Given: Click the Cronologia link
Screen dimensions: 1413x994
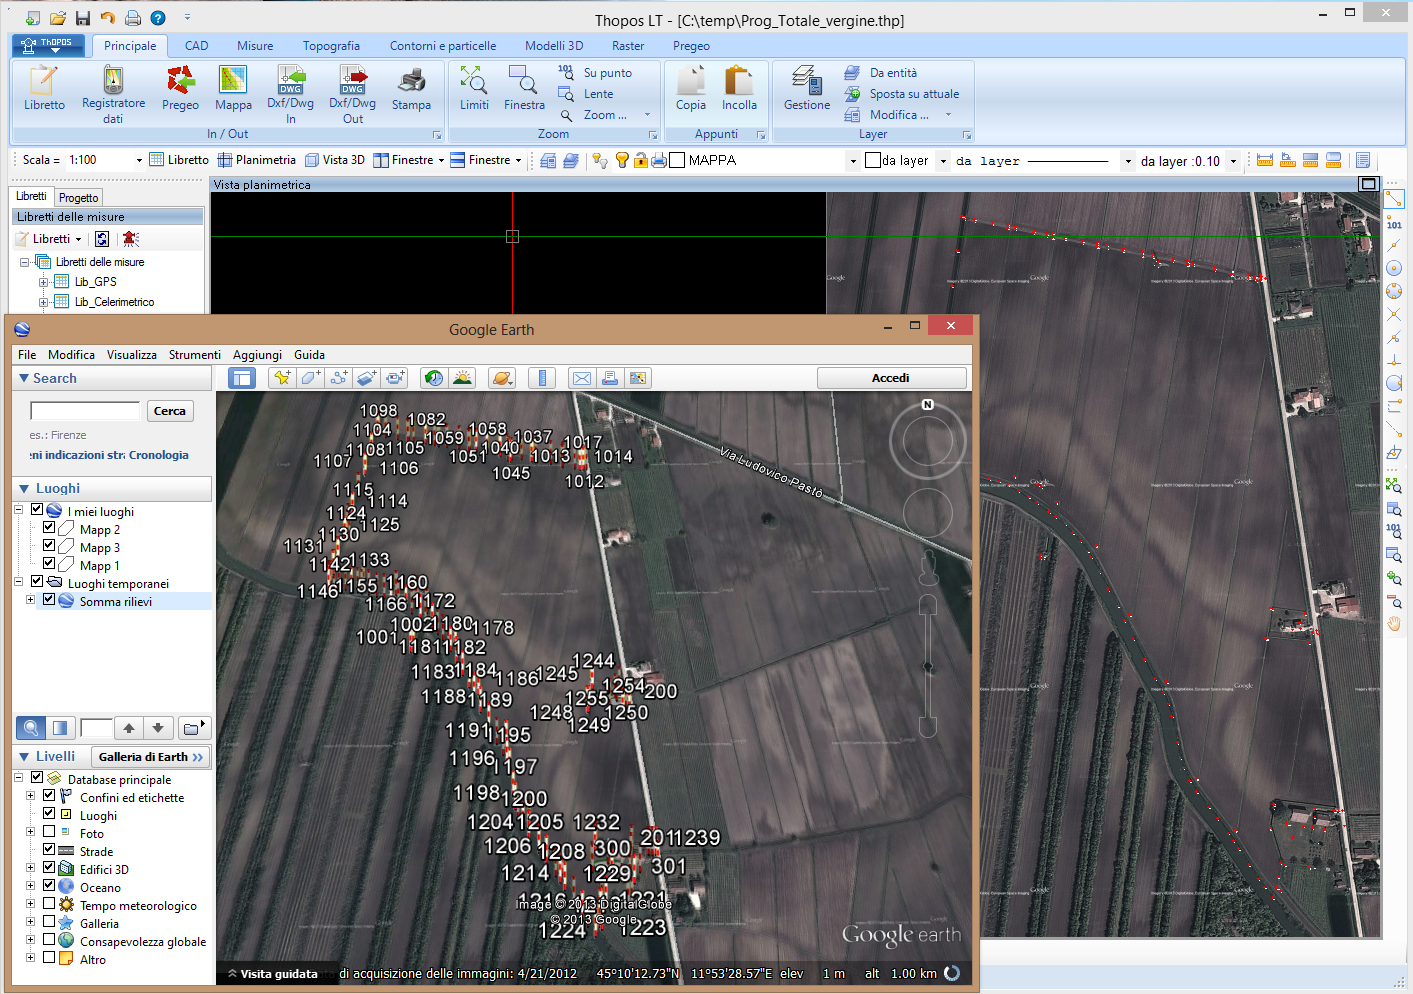Looking at the screenshot, I should pyautogui.click(x=158, y=455).
